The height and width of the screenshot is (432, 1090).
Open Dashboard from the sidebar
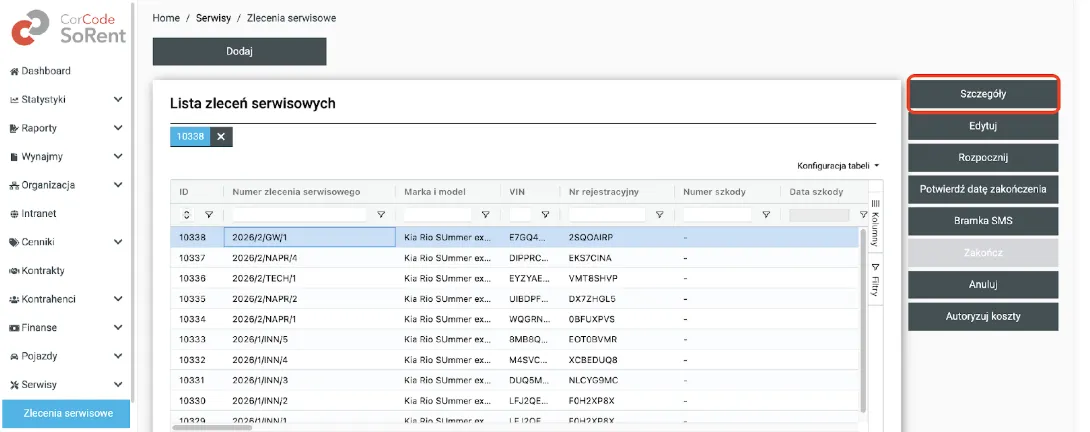(40, 71)
